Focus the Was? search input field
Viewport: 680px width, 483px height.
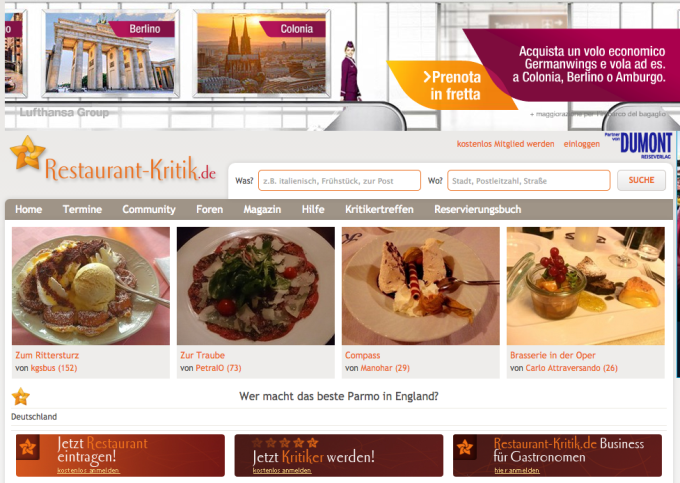pos(339,181)
